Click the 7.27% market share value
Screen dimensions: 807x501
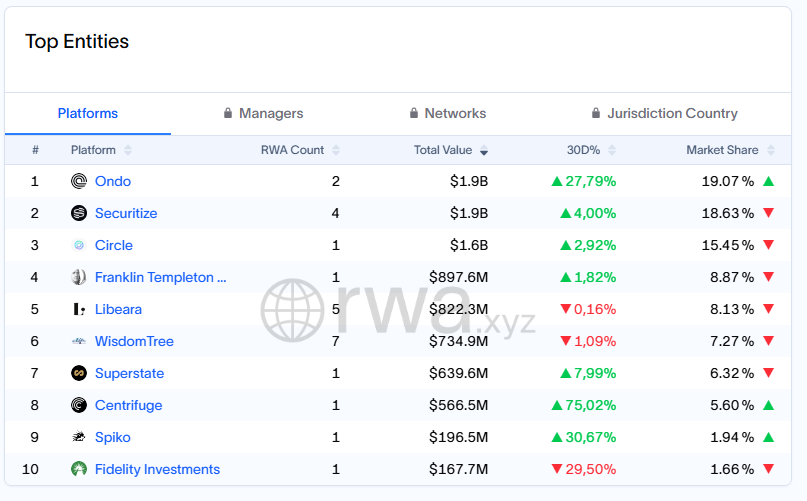point(732,341)
